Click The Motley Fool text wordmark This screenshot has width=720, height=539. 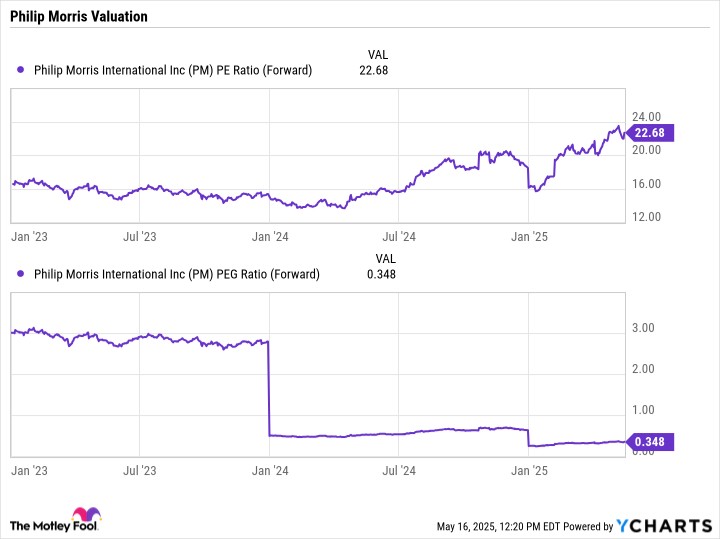click(54, 526)
